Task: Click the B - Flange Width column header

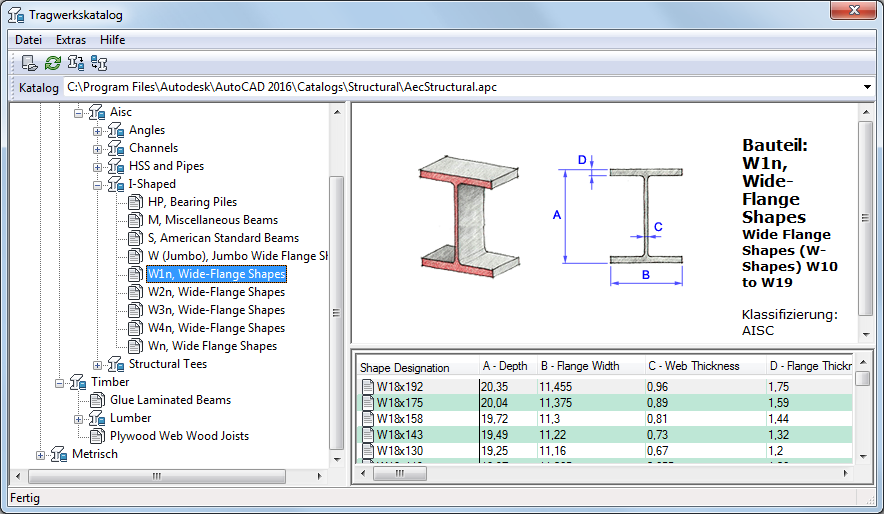Action: point(590,367)
